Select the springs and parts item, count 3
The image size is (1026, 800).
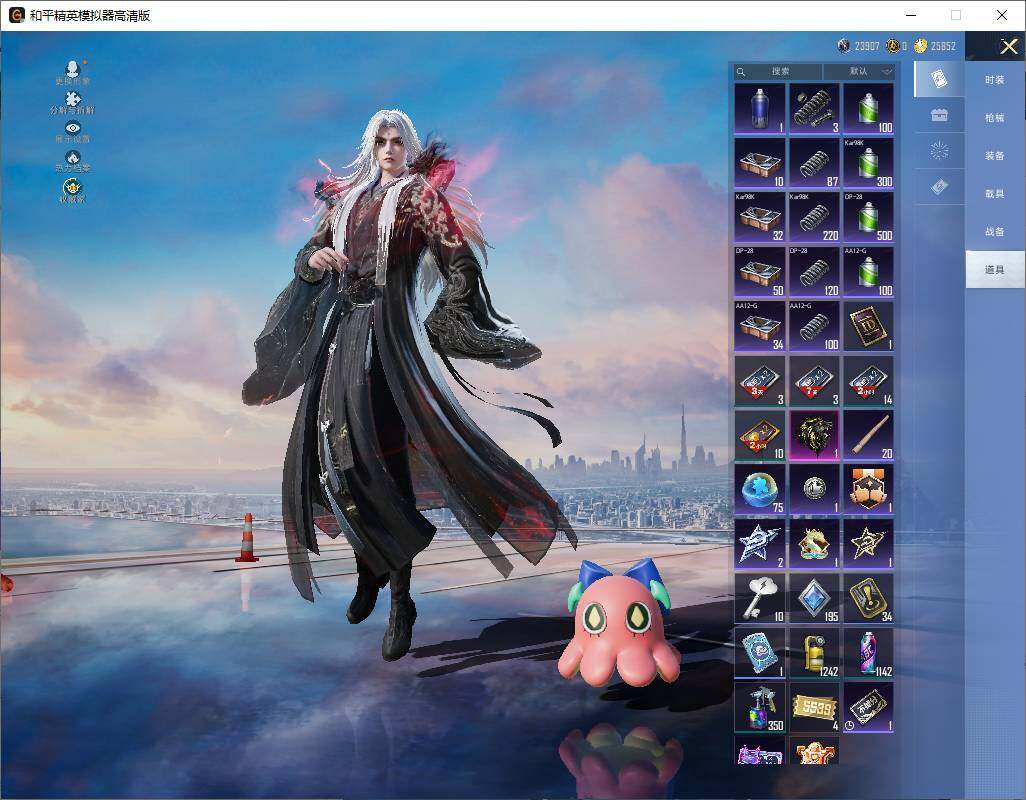(x=814, y=109)
